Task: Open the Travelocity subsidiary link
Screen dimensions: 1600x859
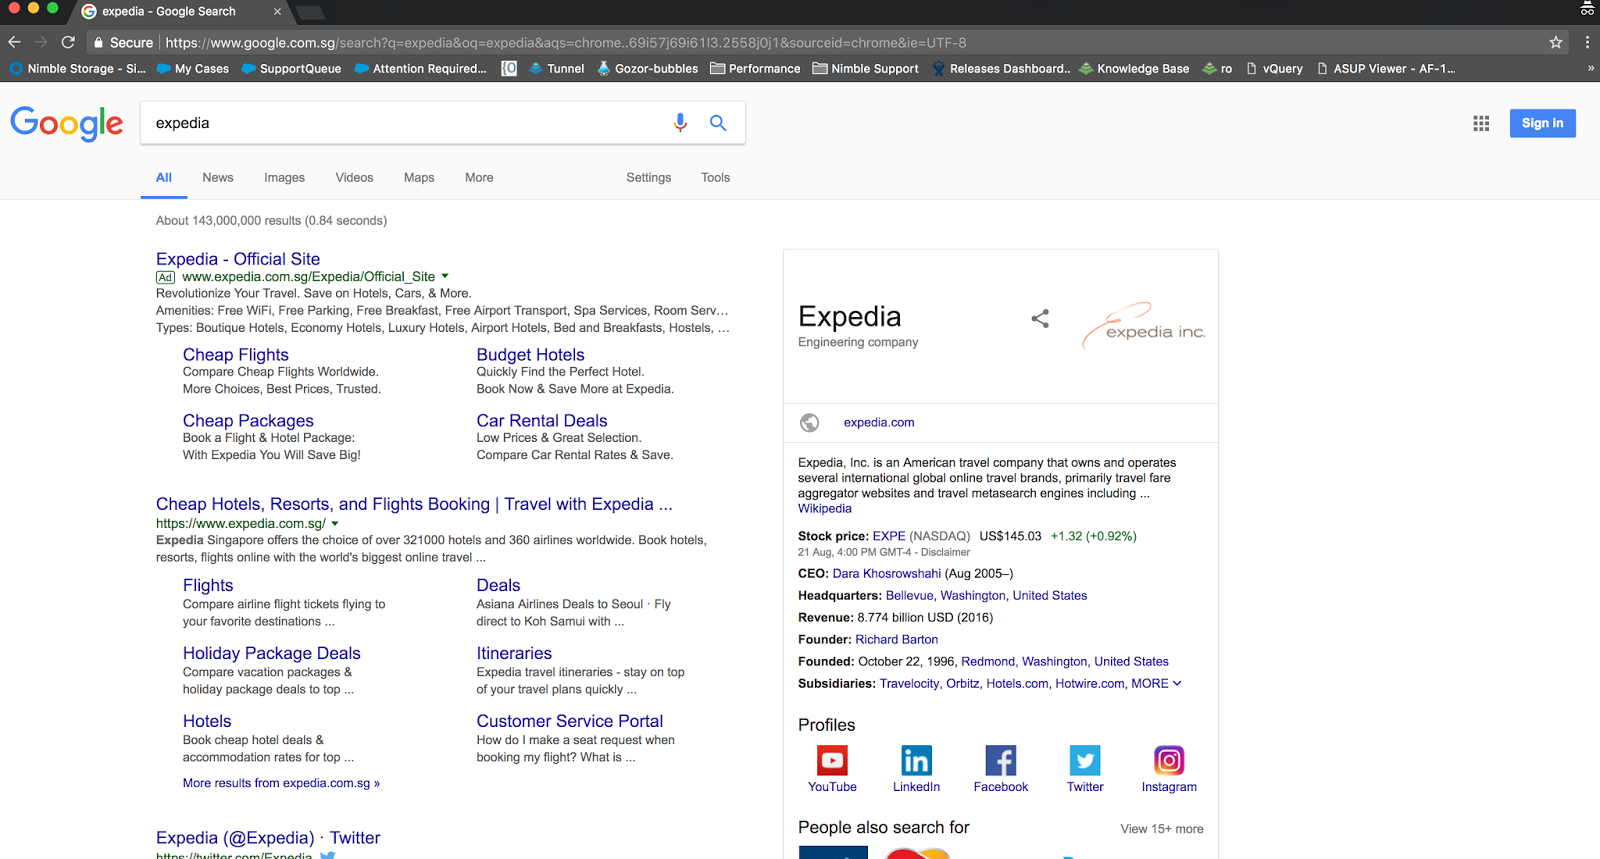Action: click(910, 684)
